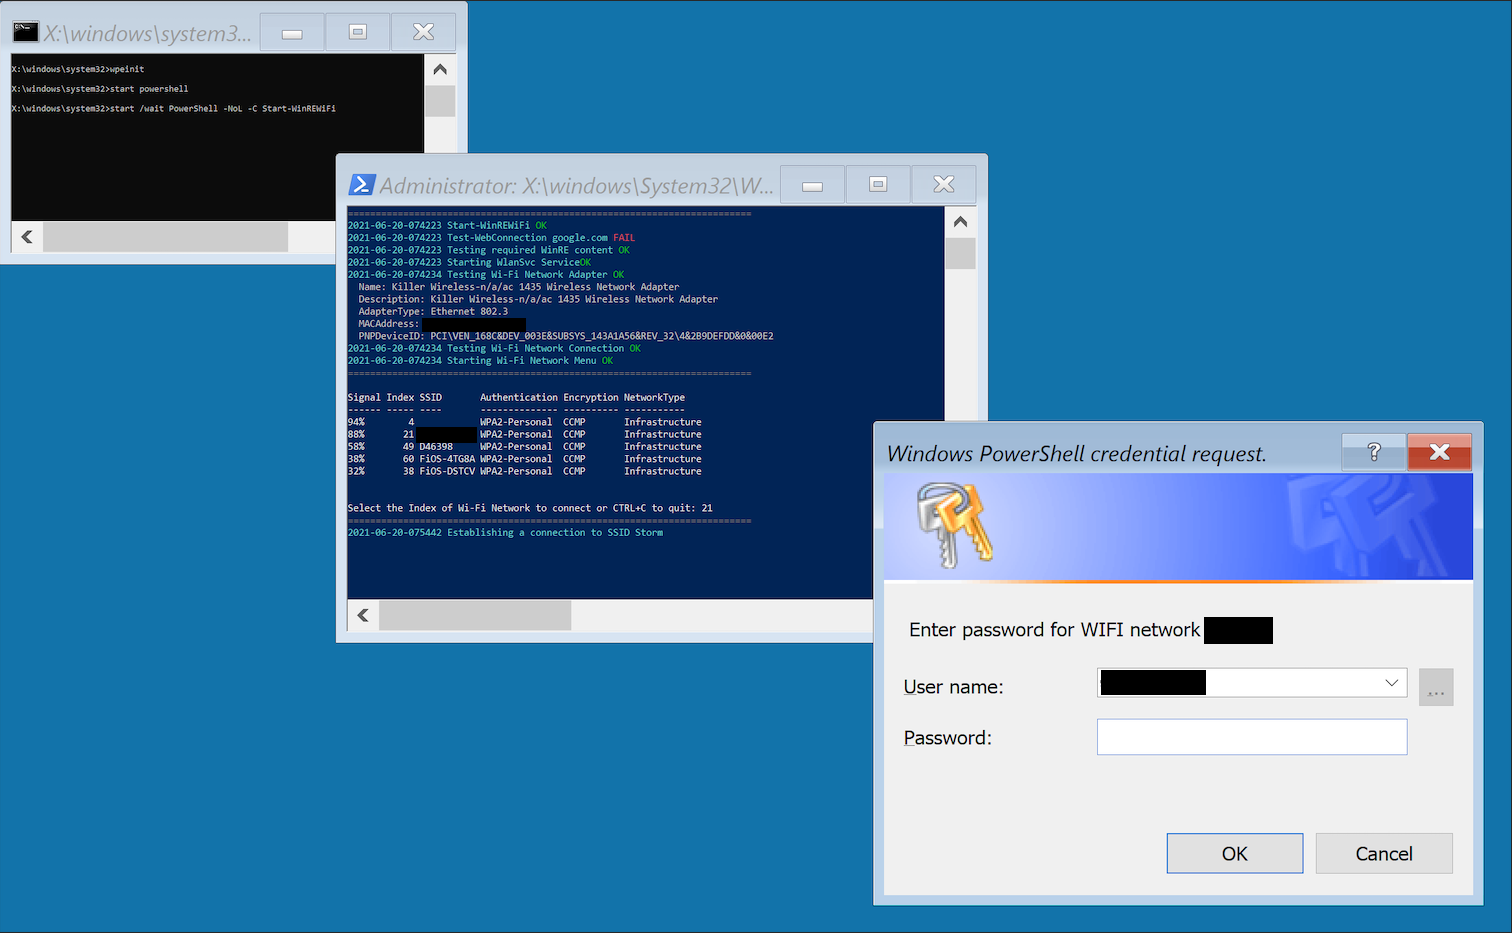Click the golden keys icon in banner
This screenshot has height=933, width=1512.
pos(954,524)
